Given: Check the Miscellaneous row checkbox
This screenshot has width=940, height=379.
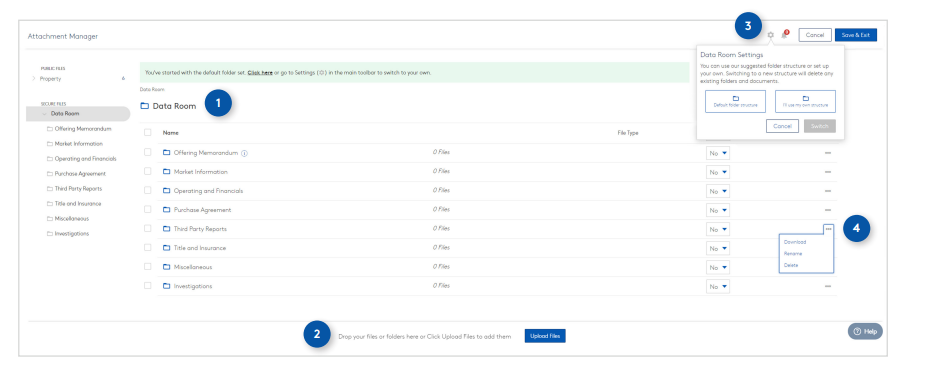Looking at the screenshot, I should pyautogui.click(x=147, y=266).
